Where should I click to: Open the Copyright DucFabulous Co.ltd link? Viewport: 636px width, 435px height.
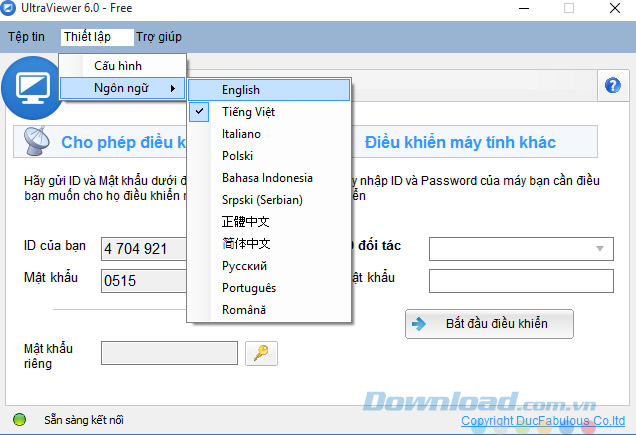point(543,421)
